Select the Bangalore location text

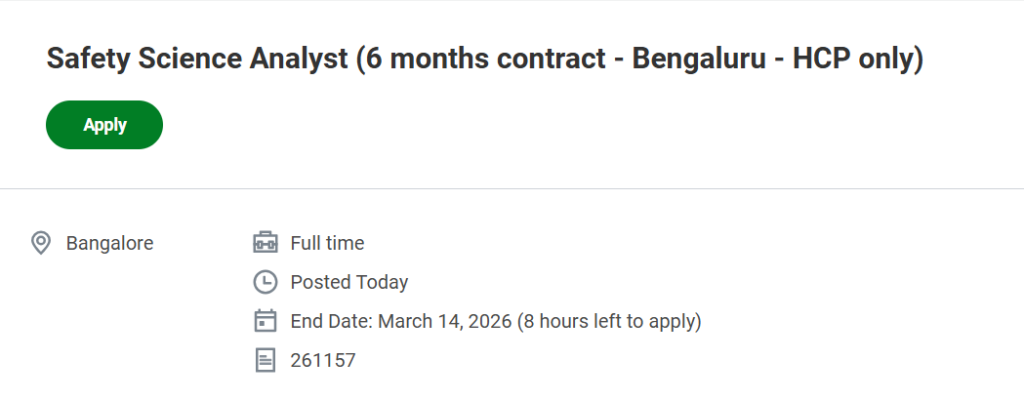click(109, 243)
